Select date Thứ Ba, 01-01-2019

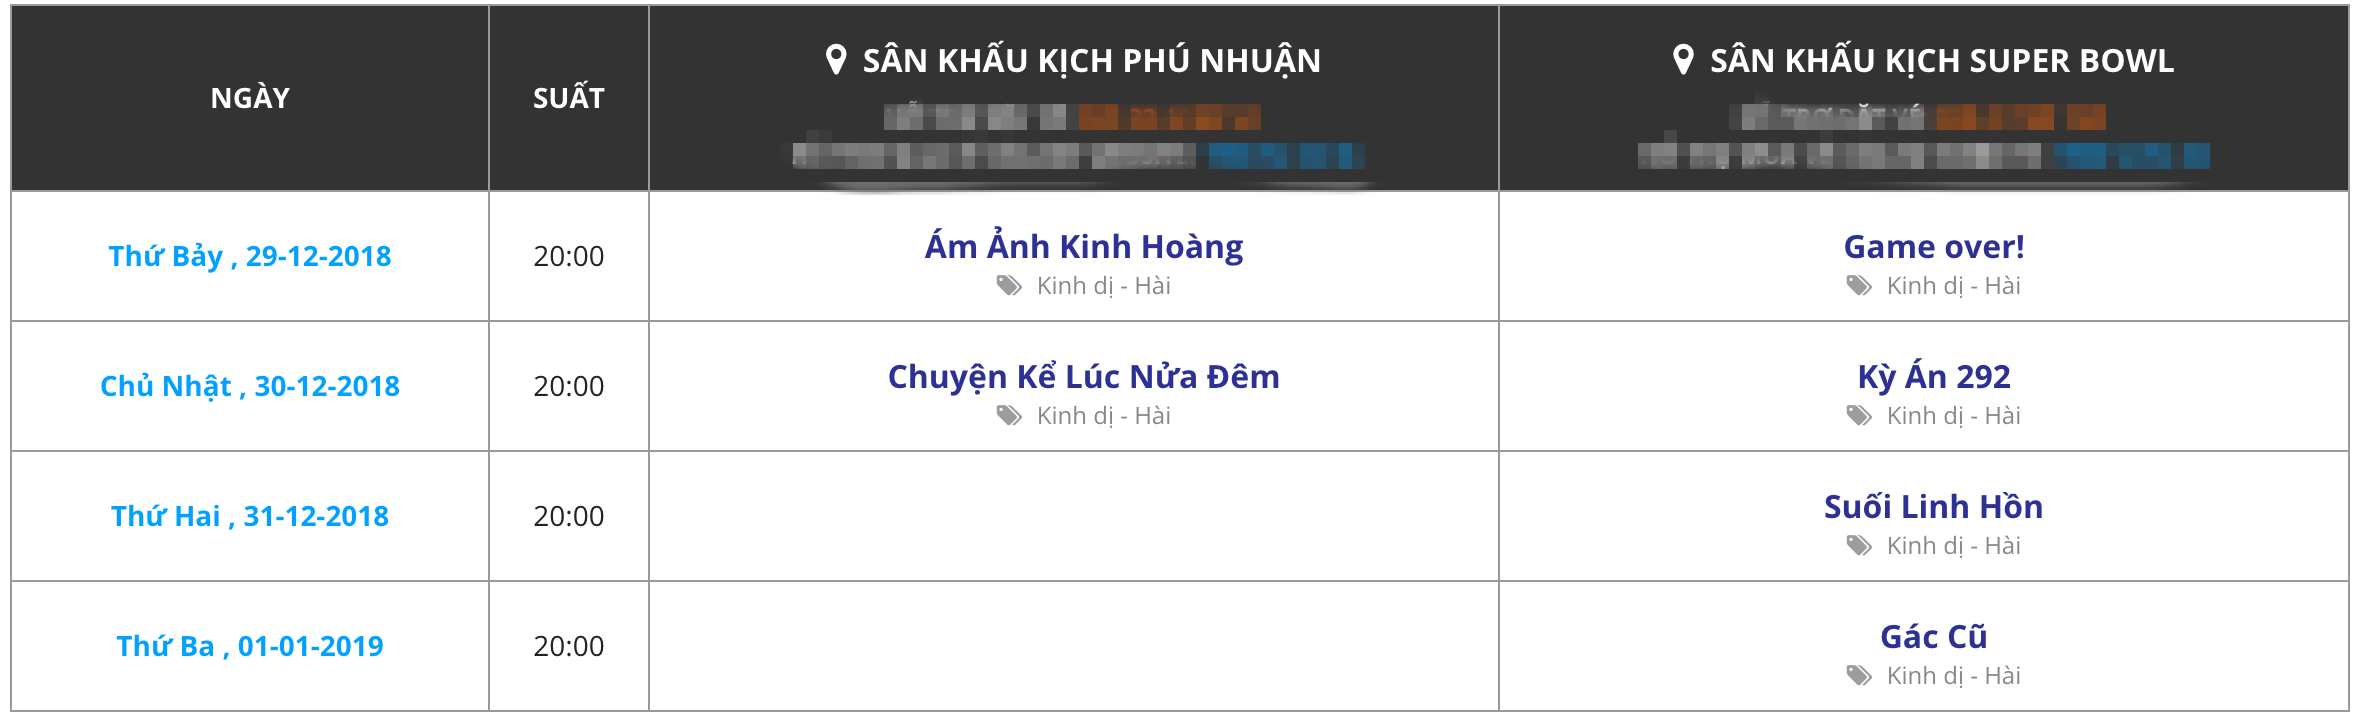250,646
